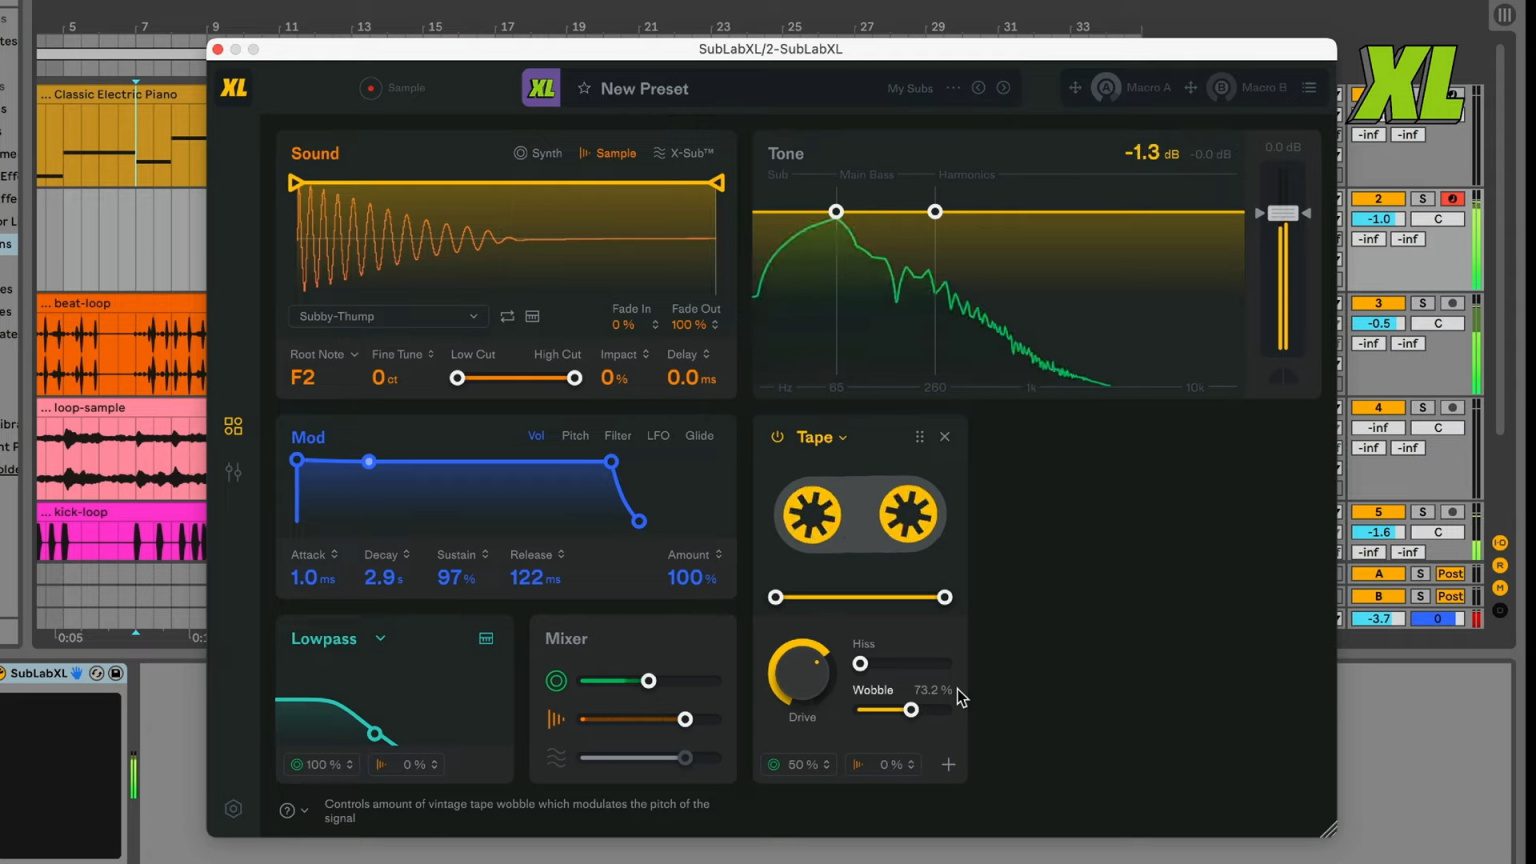Select the LFO tab in Mod panel
This screenshot has width=1536, height=864.
658,435
